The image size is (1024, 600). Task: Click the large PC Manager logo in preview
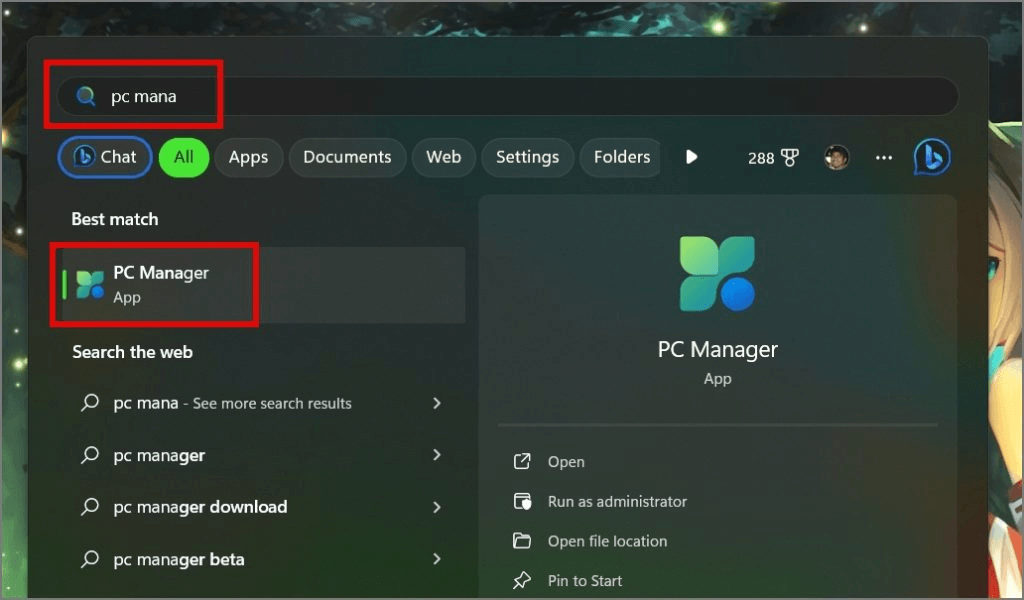(718, 274)
